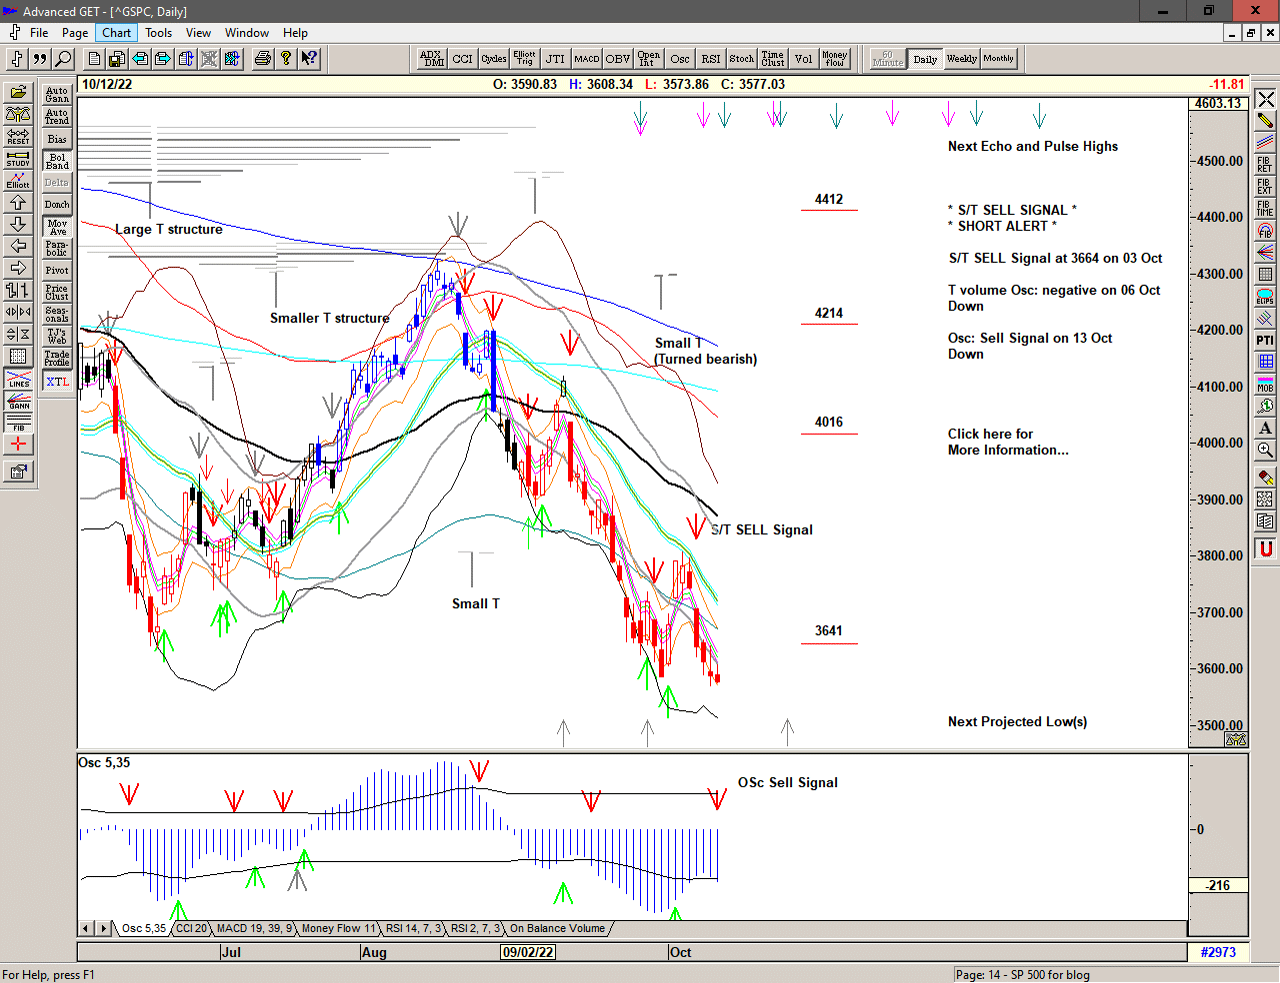The width and height of the screenshot is (1280, 983).
Task: Click the Stoch indicator button
Action: coord(741,59)
